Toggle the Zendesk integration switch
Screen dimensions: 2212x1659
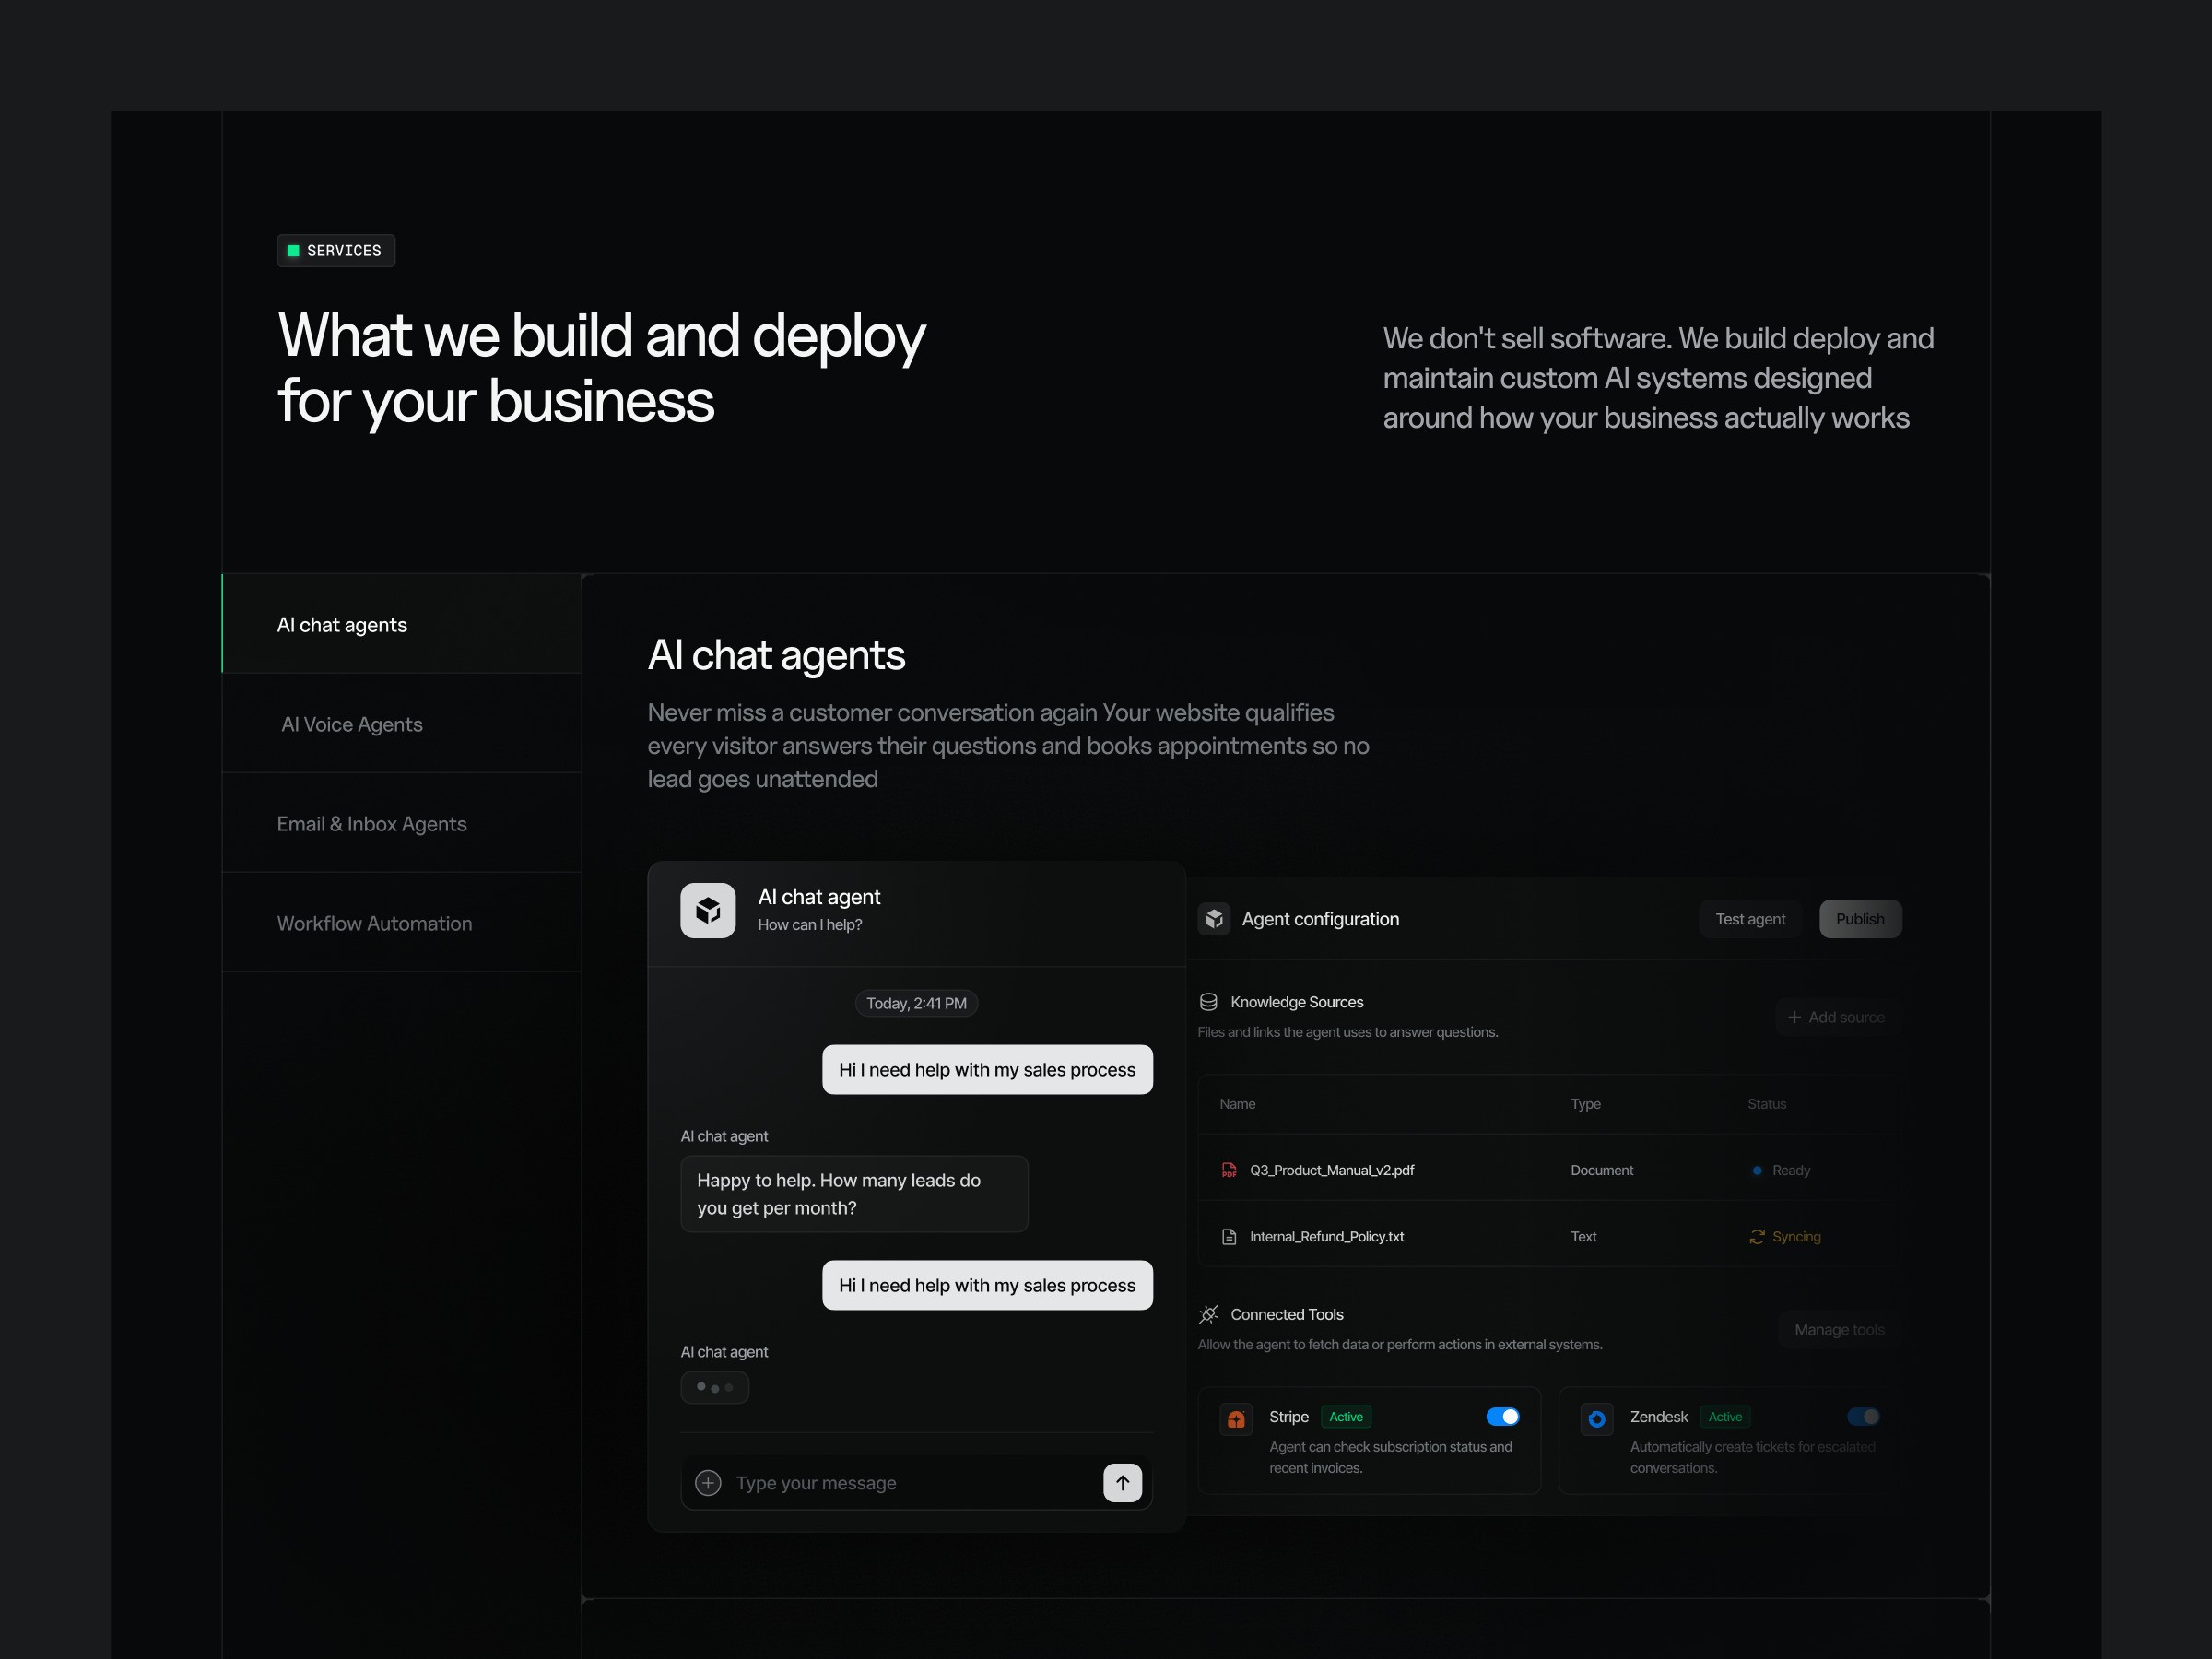pos(1863,1416)
